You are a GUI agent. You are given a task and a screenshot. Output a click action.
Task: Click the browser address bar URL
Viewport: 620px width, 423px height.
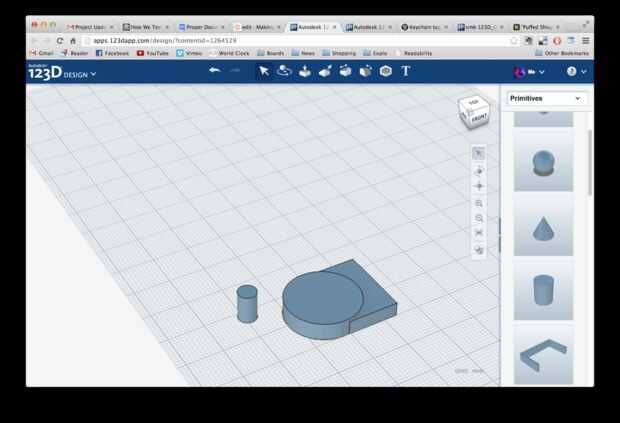point(165,40)
